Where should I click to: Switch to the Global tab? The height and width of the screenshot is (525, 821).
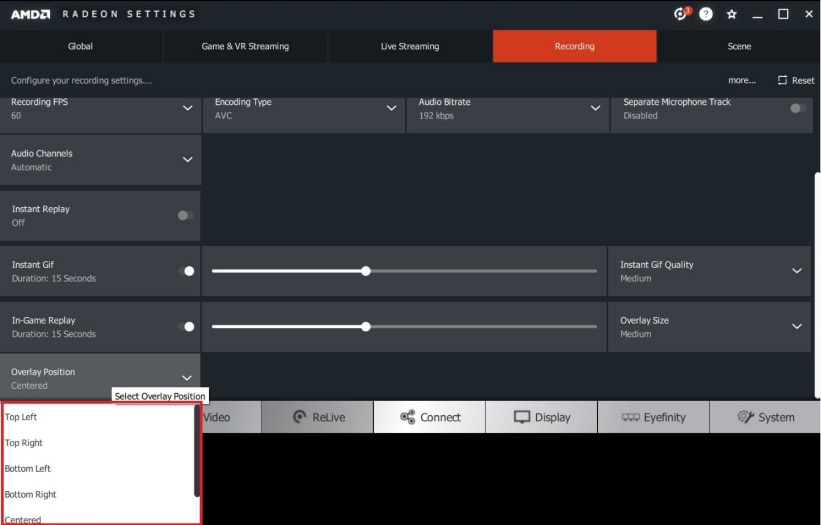pos(80,46)
